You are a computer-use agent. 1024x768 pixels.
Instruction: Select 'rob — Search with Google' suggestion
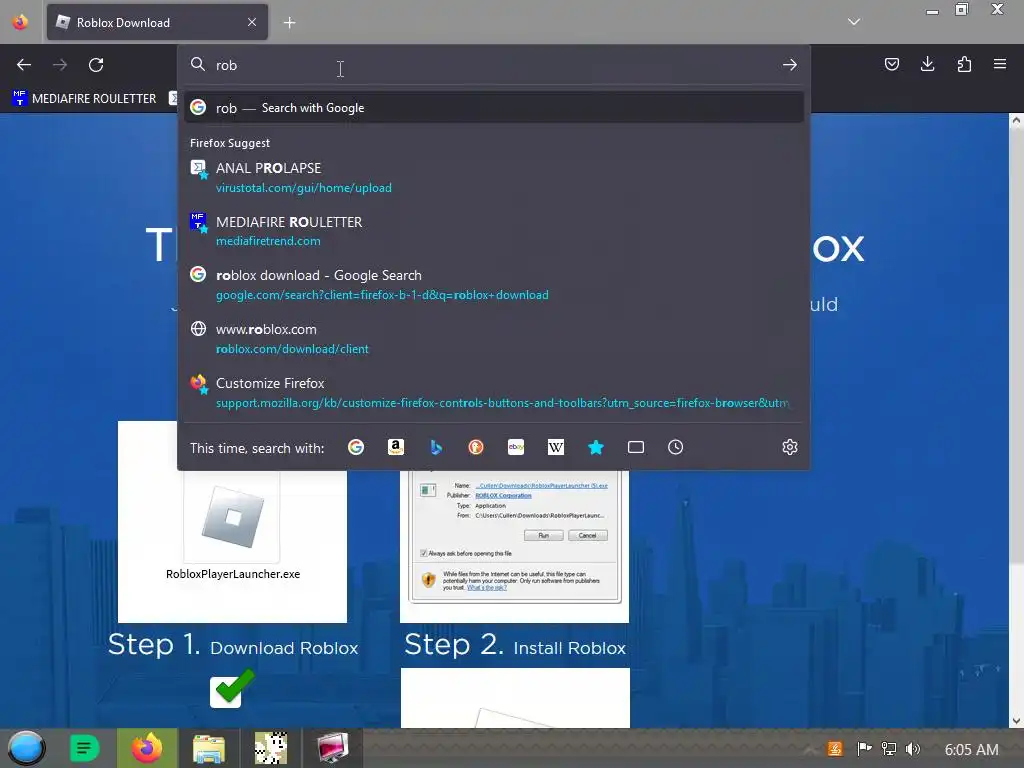494,108
